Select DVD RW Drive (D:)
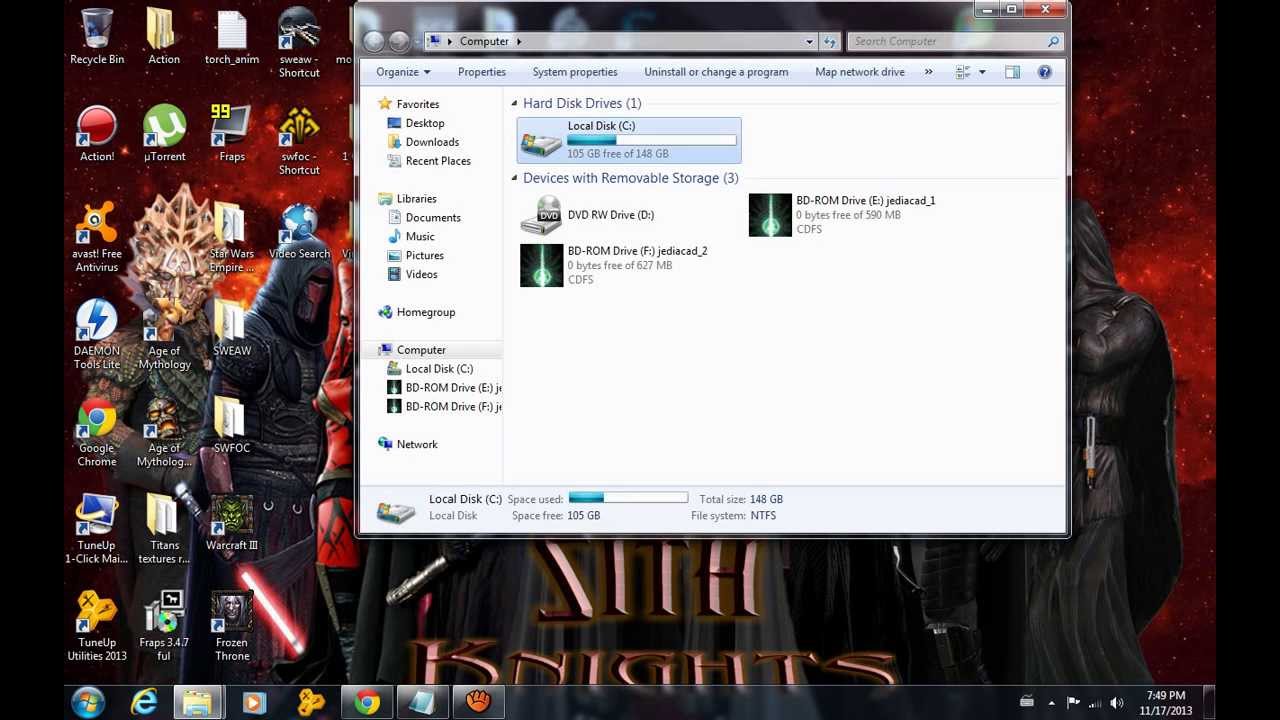This screenshot has width=1280, height=720. [x=587, y=215]
